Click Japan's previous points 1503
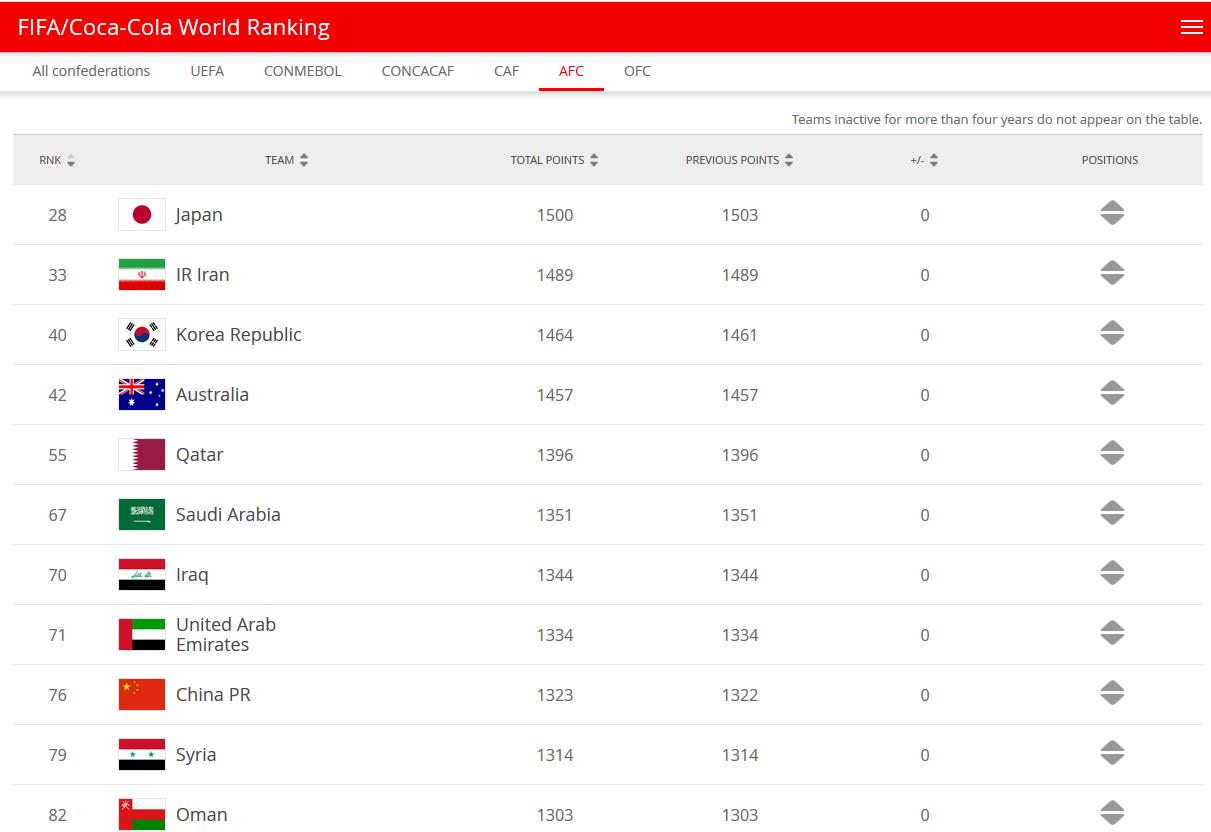 pos(740,215)
